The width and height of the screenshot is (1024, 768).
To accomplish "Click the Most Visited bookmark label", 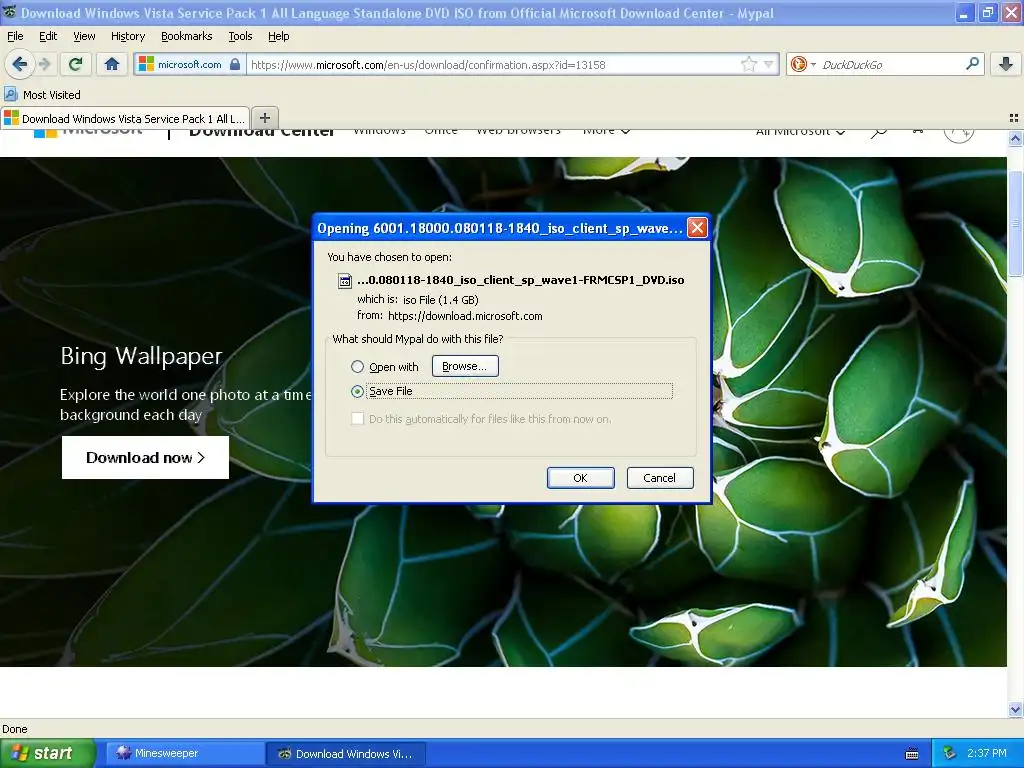I will [52, 95].
